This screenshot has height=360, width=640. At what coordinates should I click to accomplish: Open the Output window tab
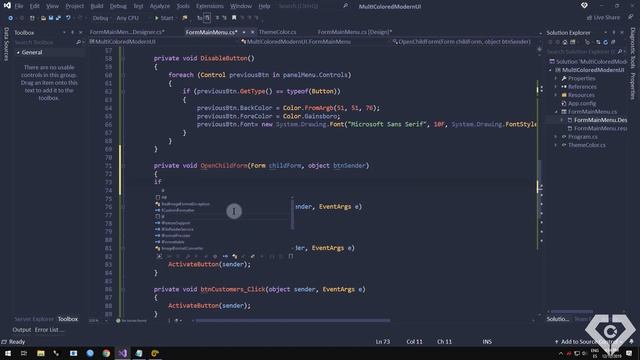pyautogui.click(x=22, y=330)
